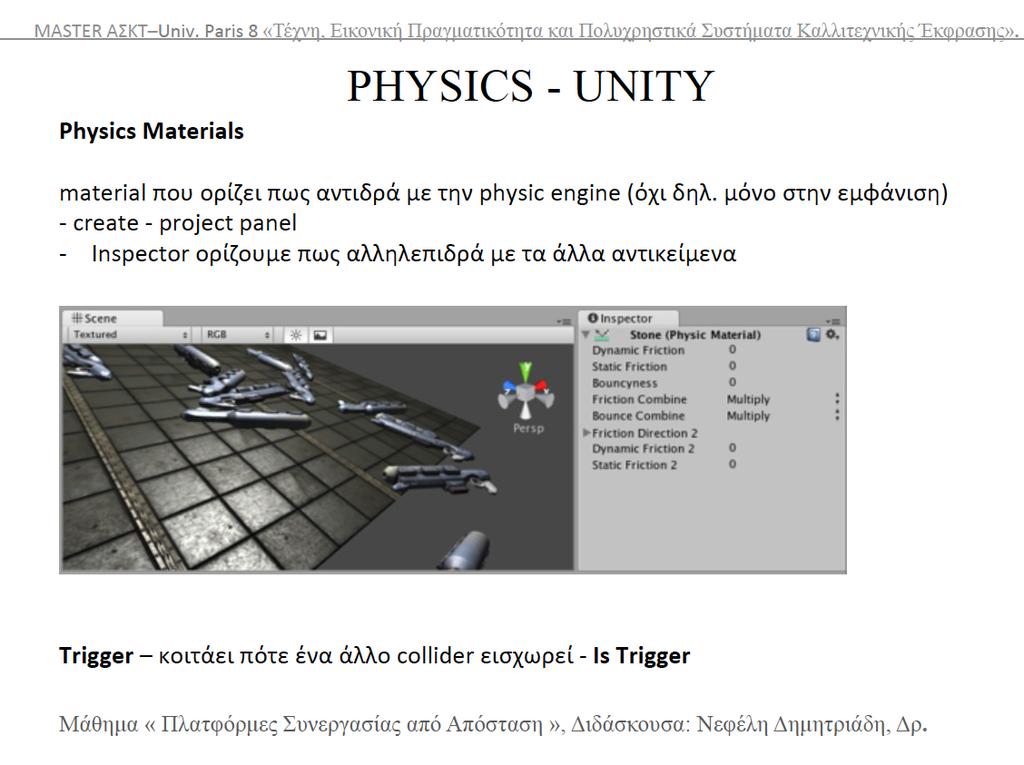
Task: Toggle Persp projection label
Action: pyautogui.click(x=528, y=429)
